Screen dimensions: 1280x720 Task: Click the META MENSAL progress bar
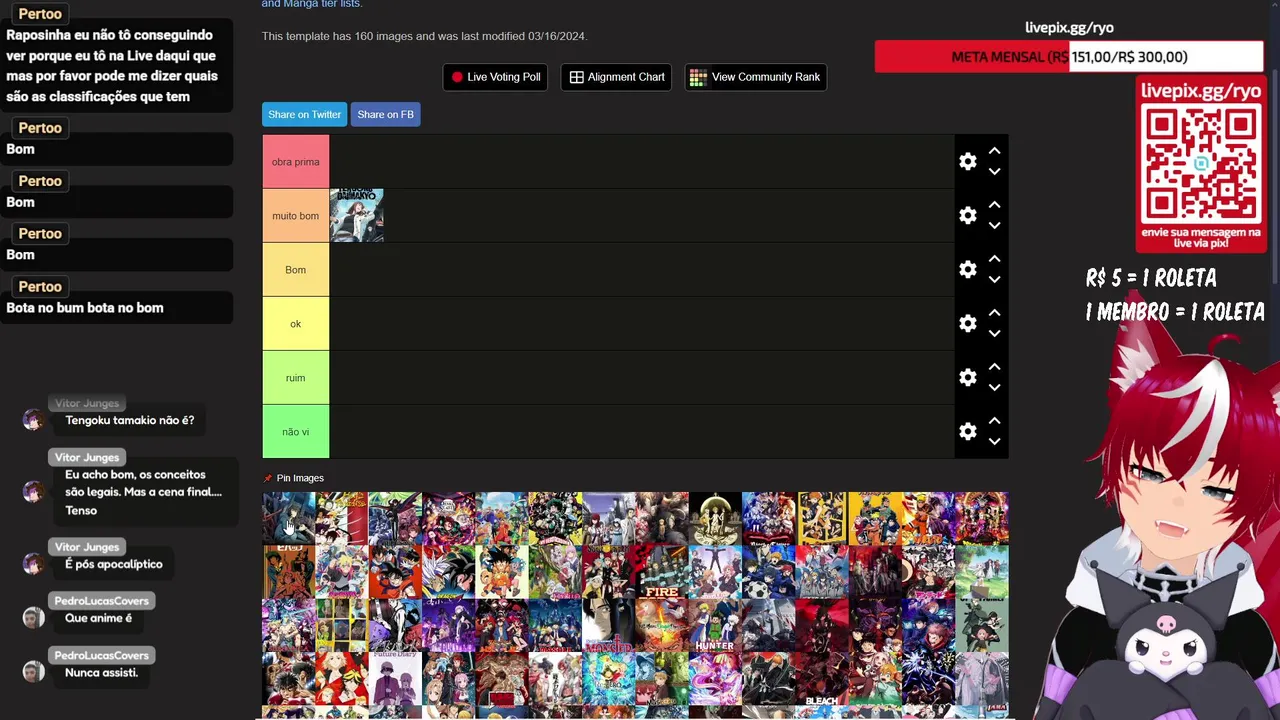point(1069,57)
